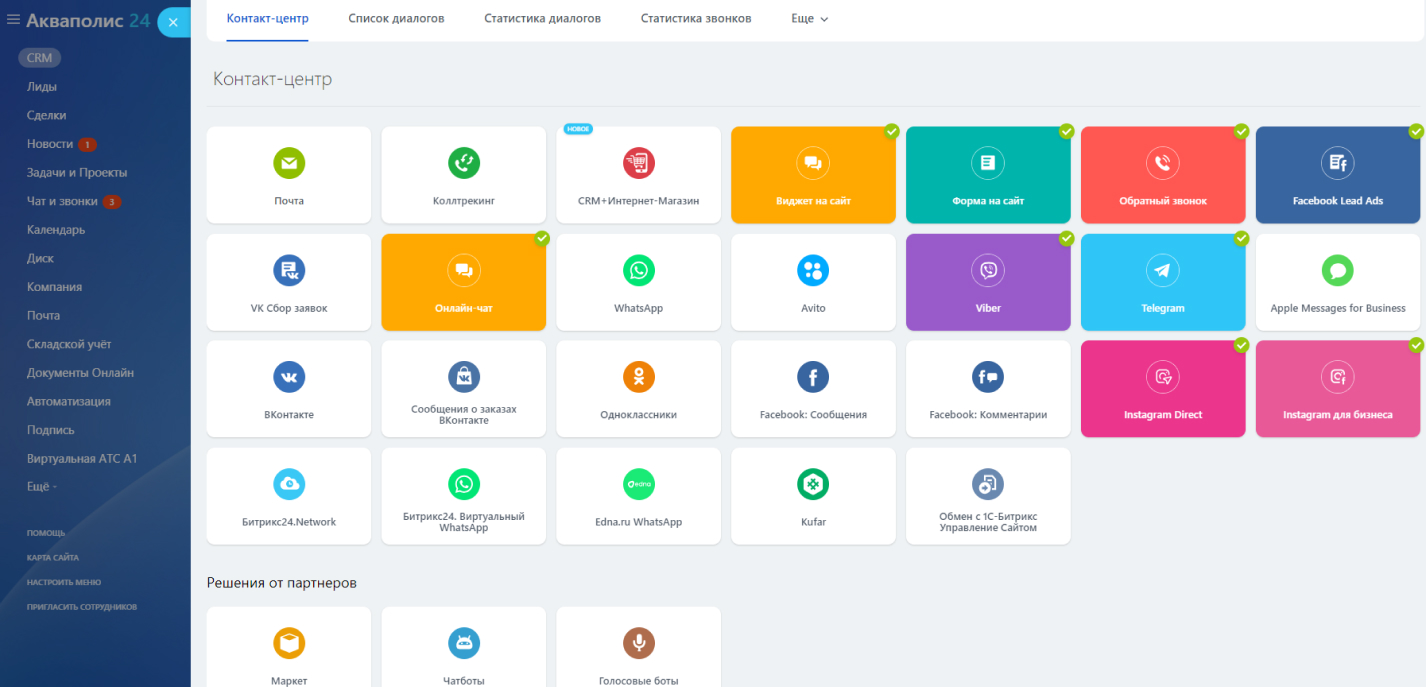Expand the Ещё item in left sidebar
Screen dimensions: 1426x687
coord(42,487)
